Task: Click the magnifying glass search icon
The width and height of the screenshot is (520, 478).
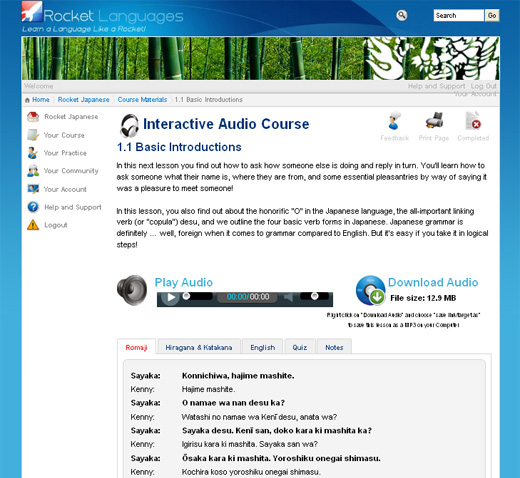Action: point(402,15)
